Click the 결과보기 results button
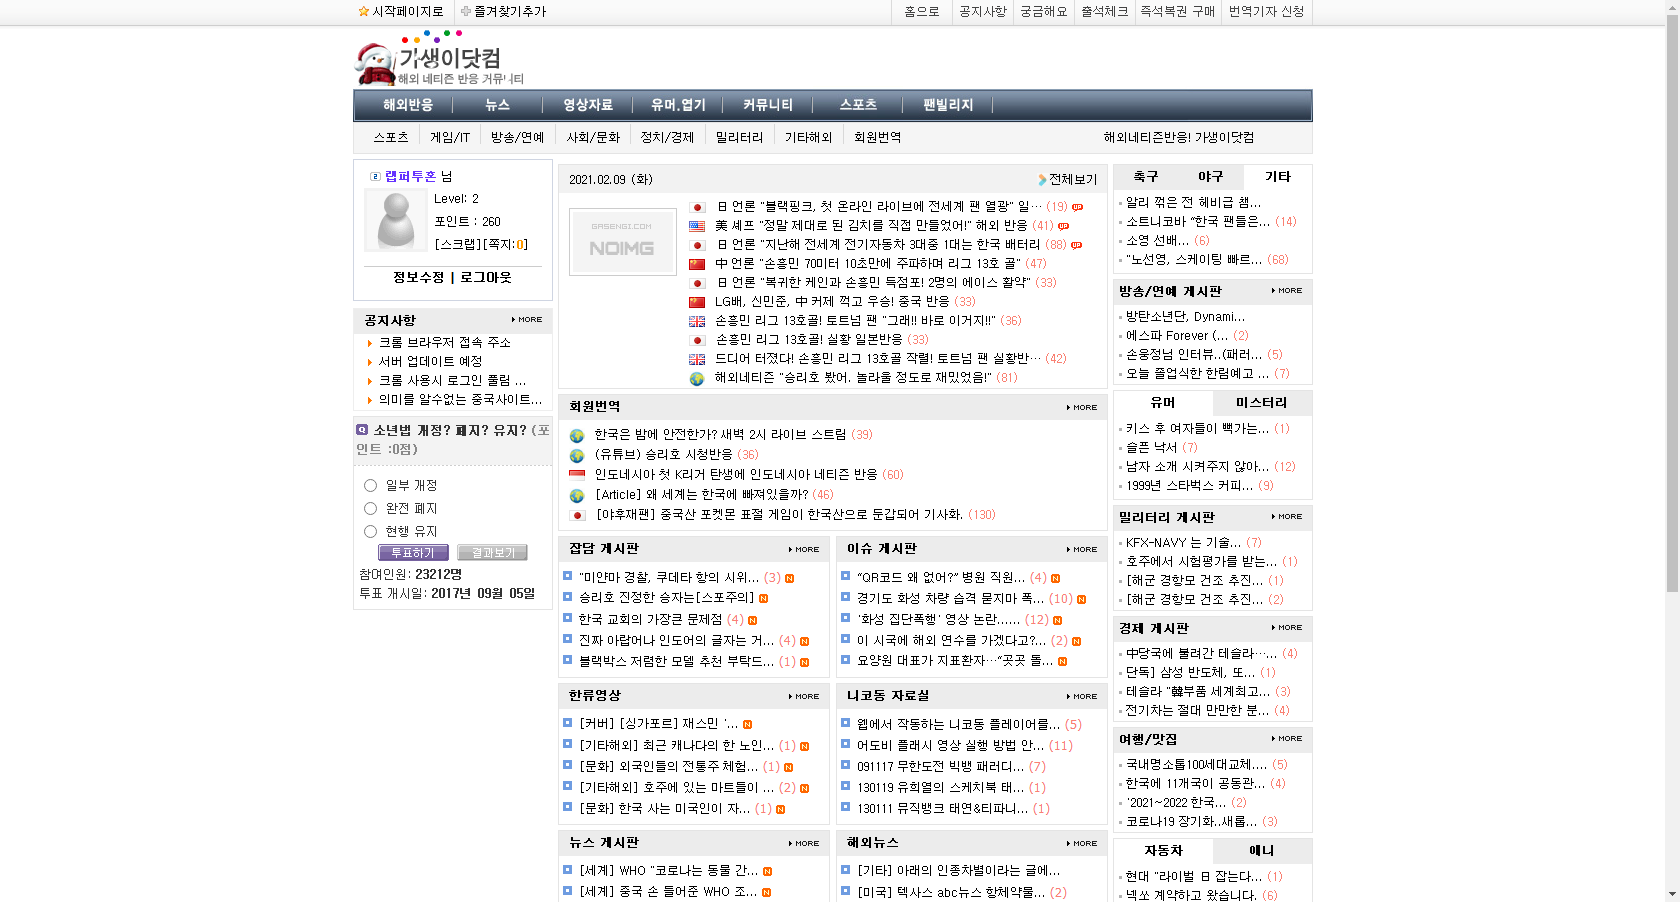The height and width of the screenshot is (902, 1680). [x=492, y=553]
